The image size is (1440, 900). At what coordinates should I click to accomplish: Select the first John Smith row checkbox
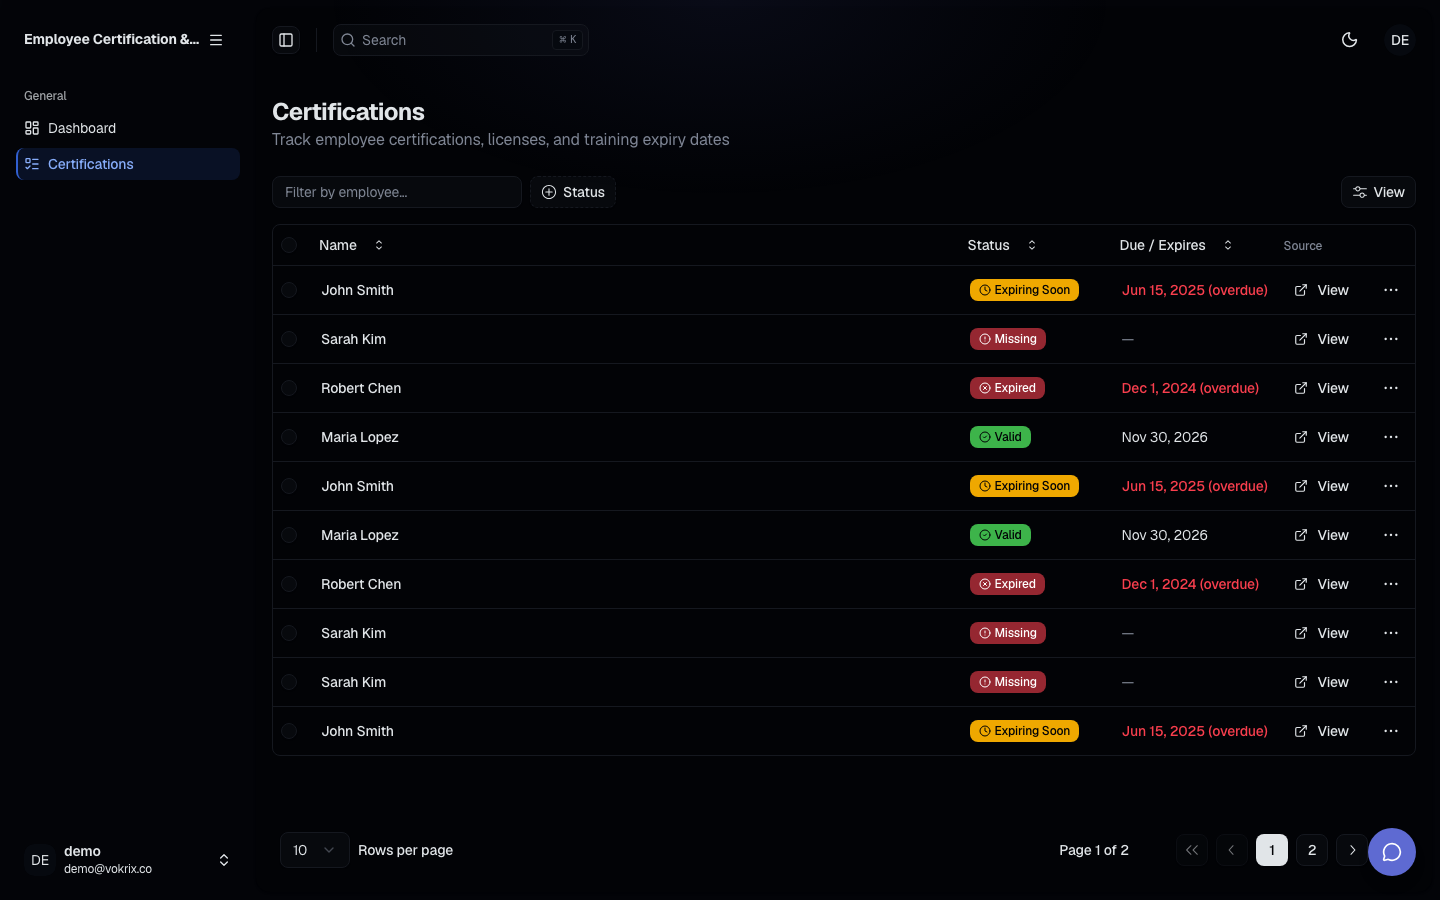point(289,290)
